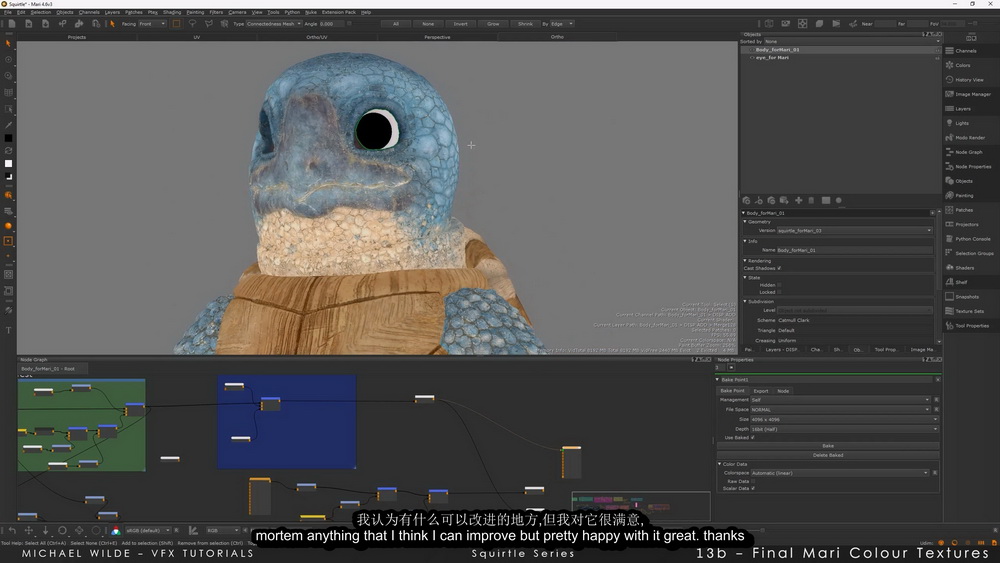Open the Patches palette in sidebar
The height and width of the screenshot is (563, 1000).
click(x=964, y=210)
